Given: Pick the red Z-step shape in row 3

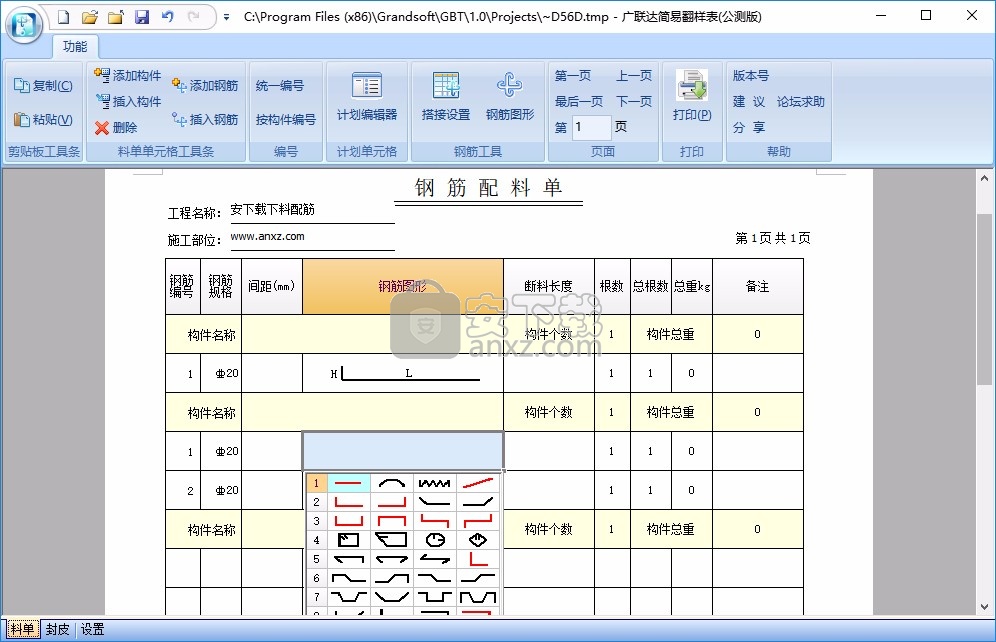Looking at the screenshot, I should pos(434,521).
